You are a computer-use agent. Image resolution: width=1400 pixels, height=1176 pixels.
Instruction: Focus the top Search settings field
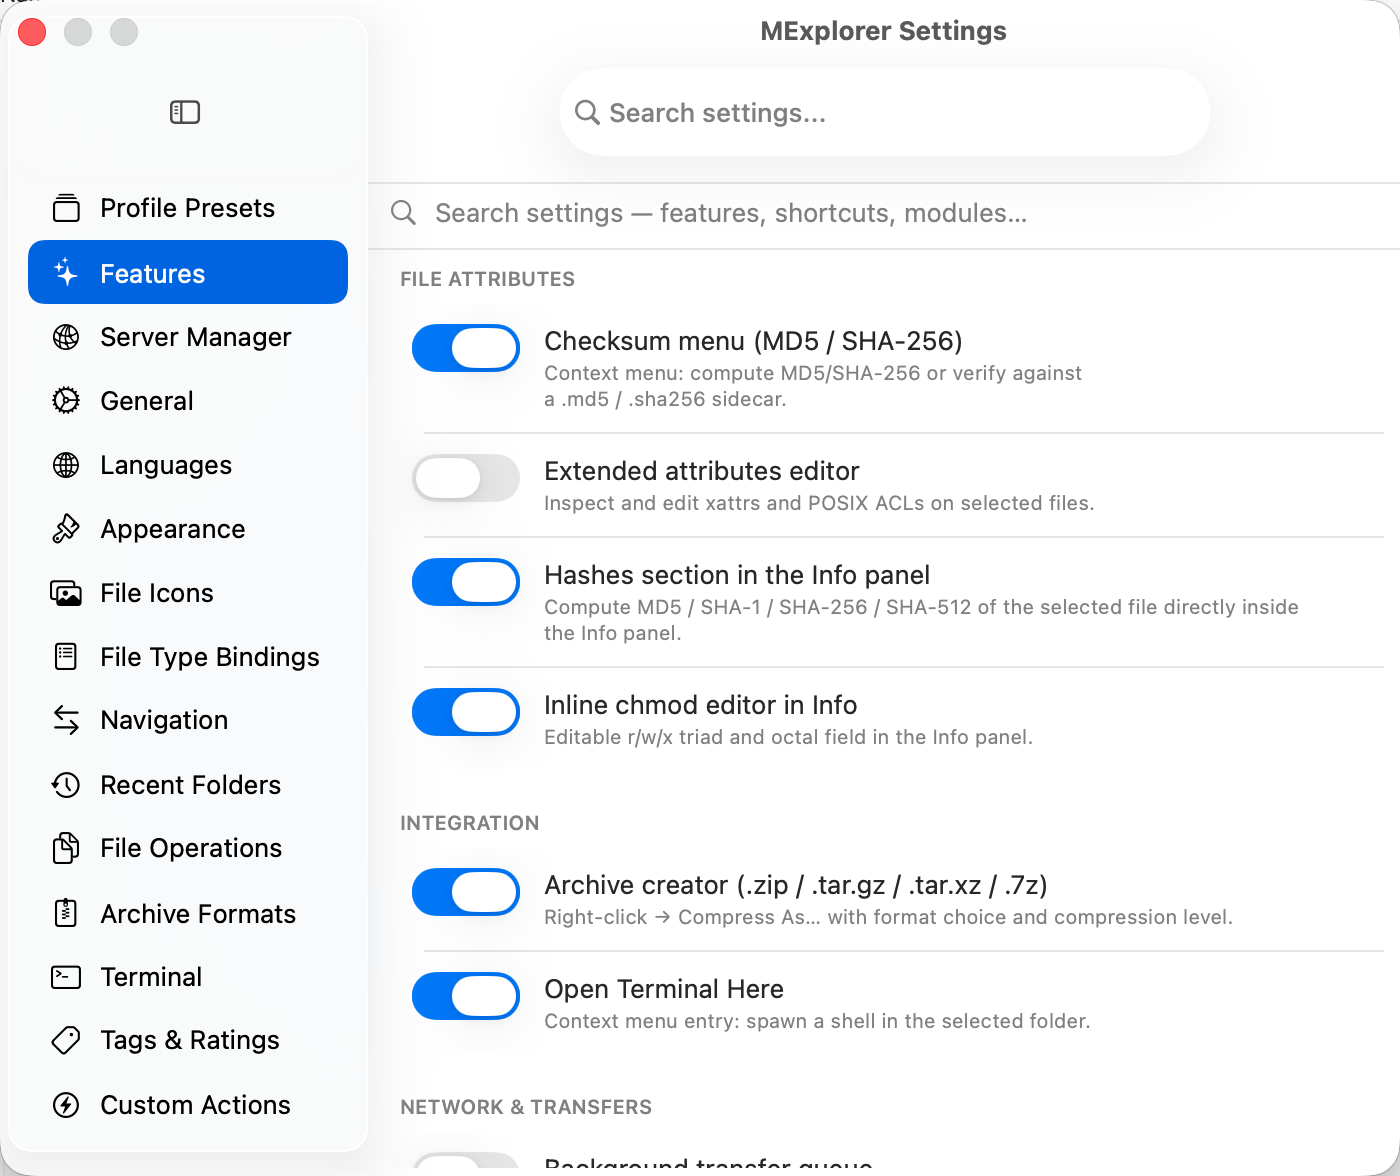[885, 112]
